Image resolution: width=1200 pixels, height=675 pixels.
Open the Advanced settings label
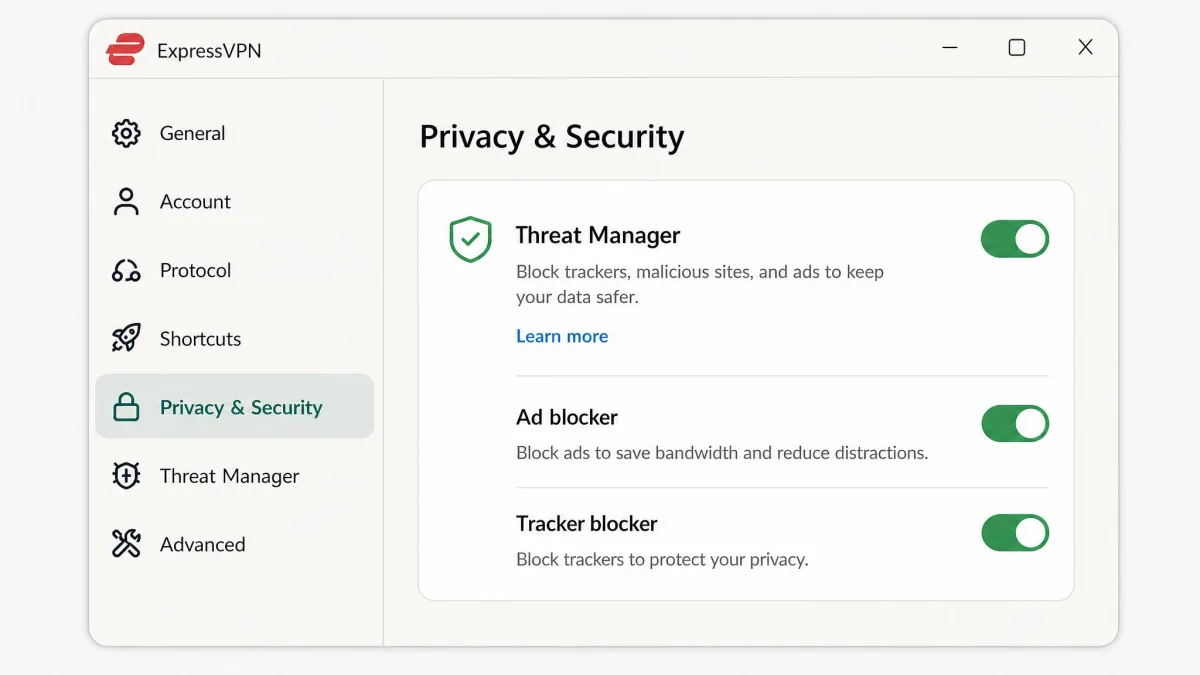(202, 544)
